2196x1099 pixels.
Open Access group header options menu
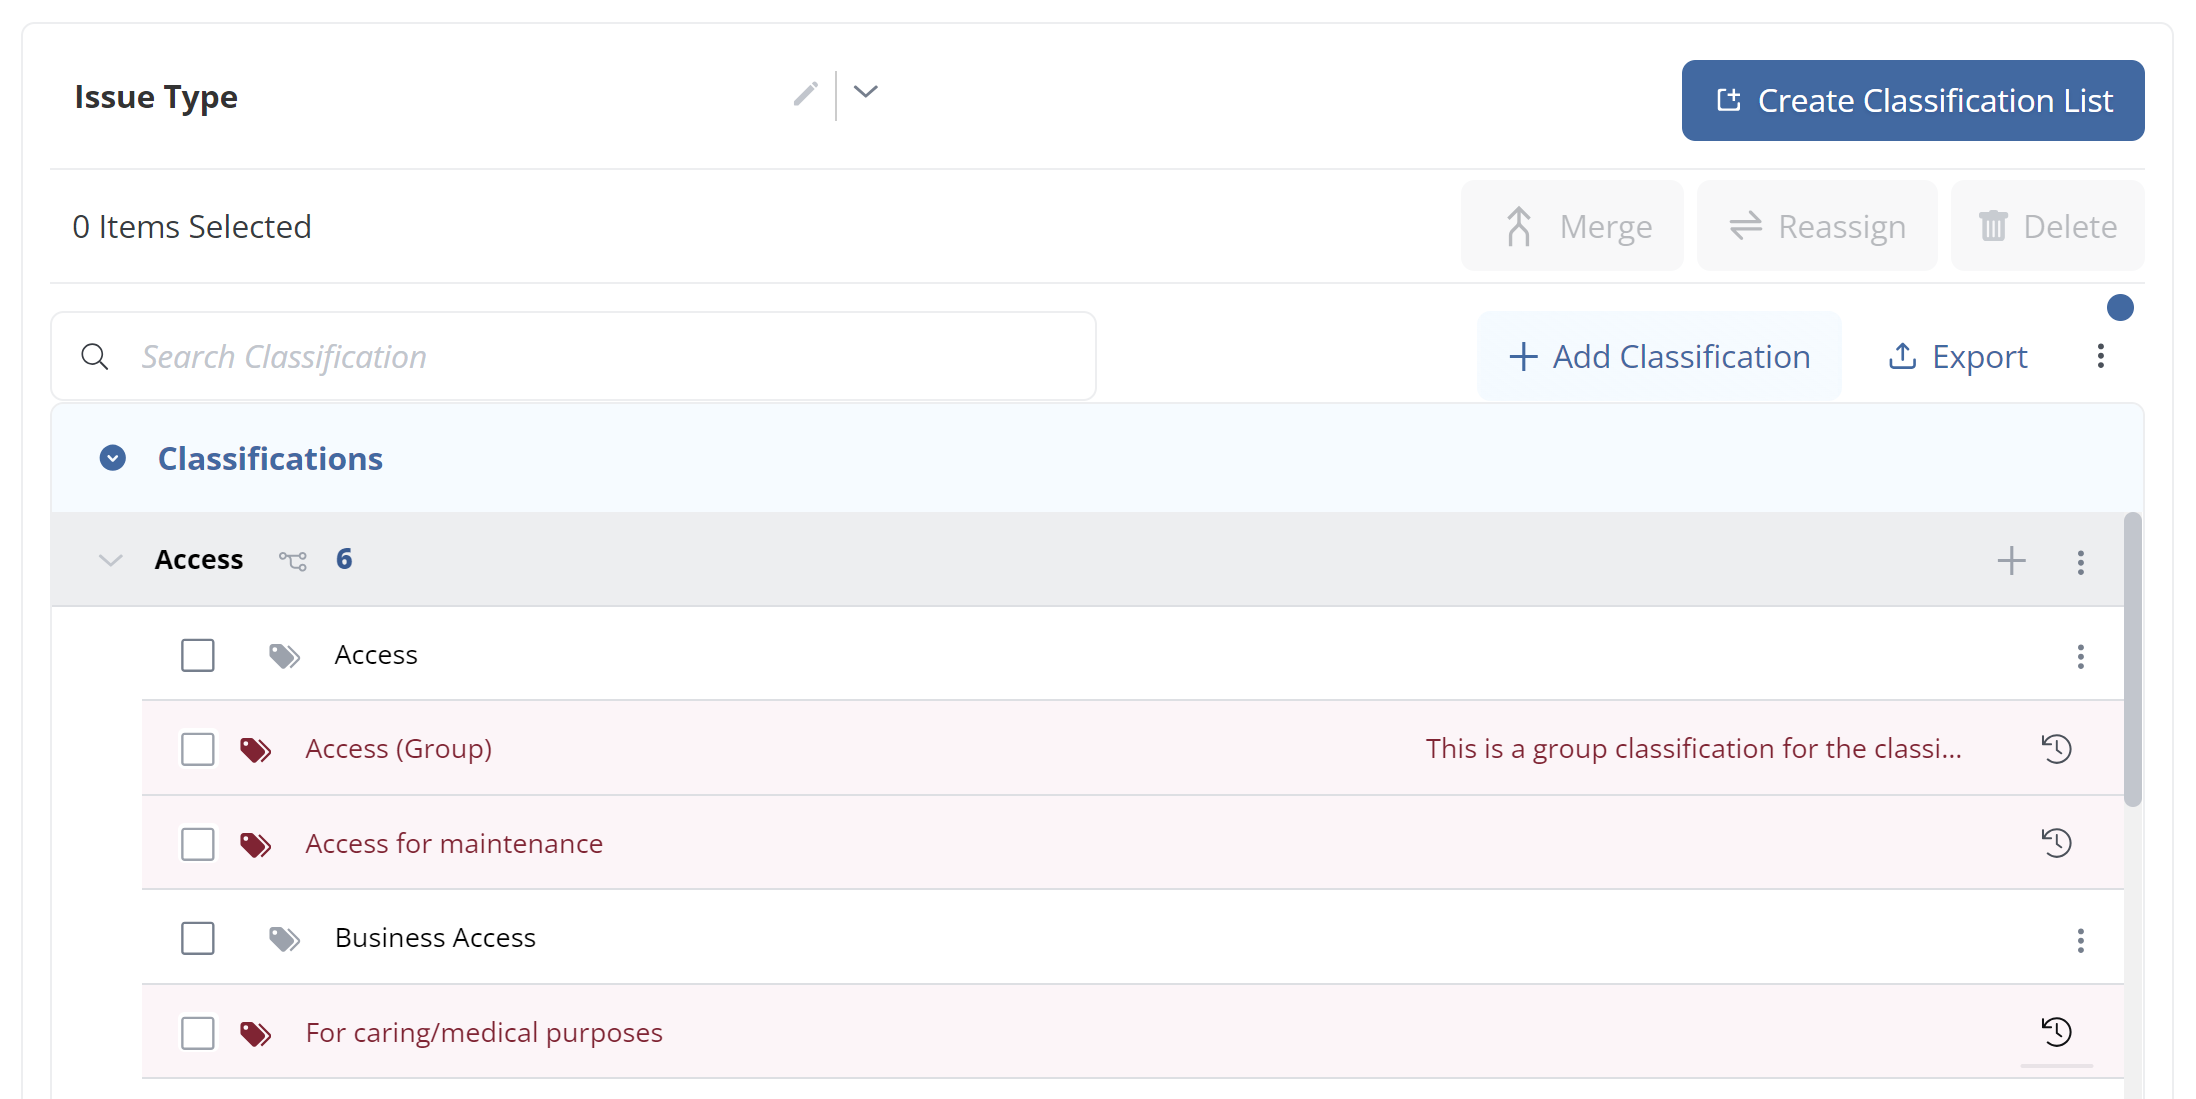2081,562
